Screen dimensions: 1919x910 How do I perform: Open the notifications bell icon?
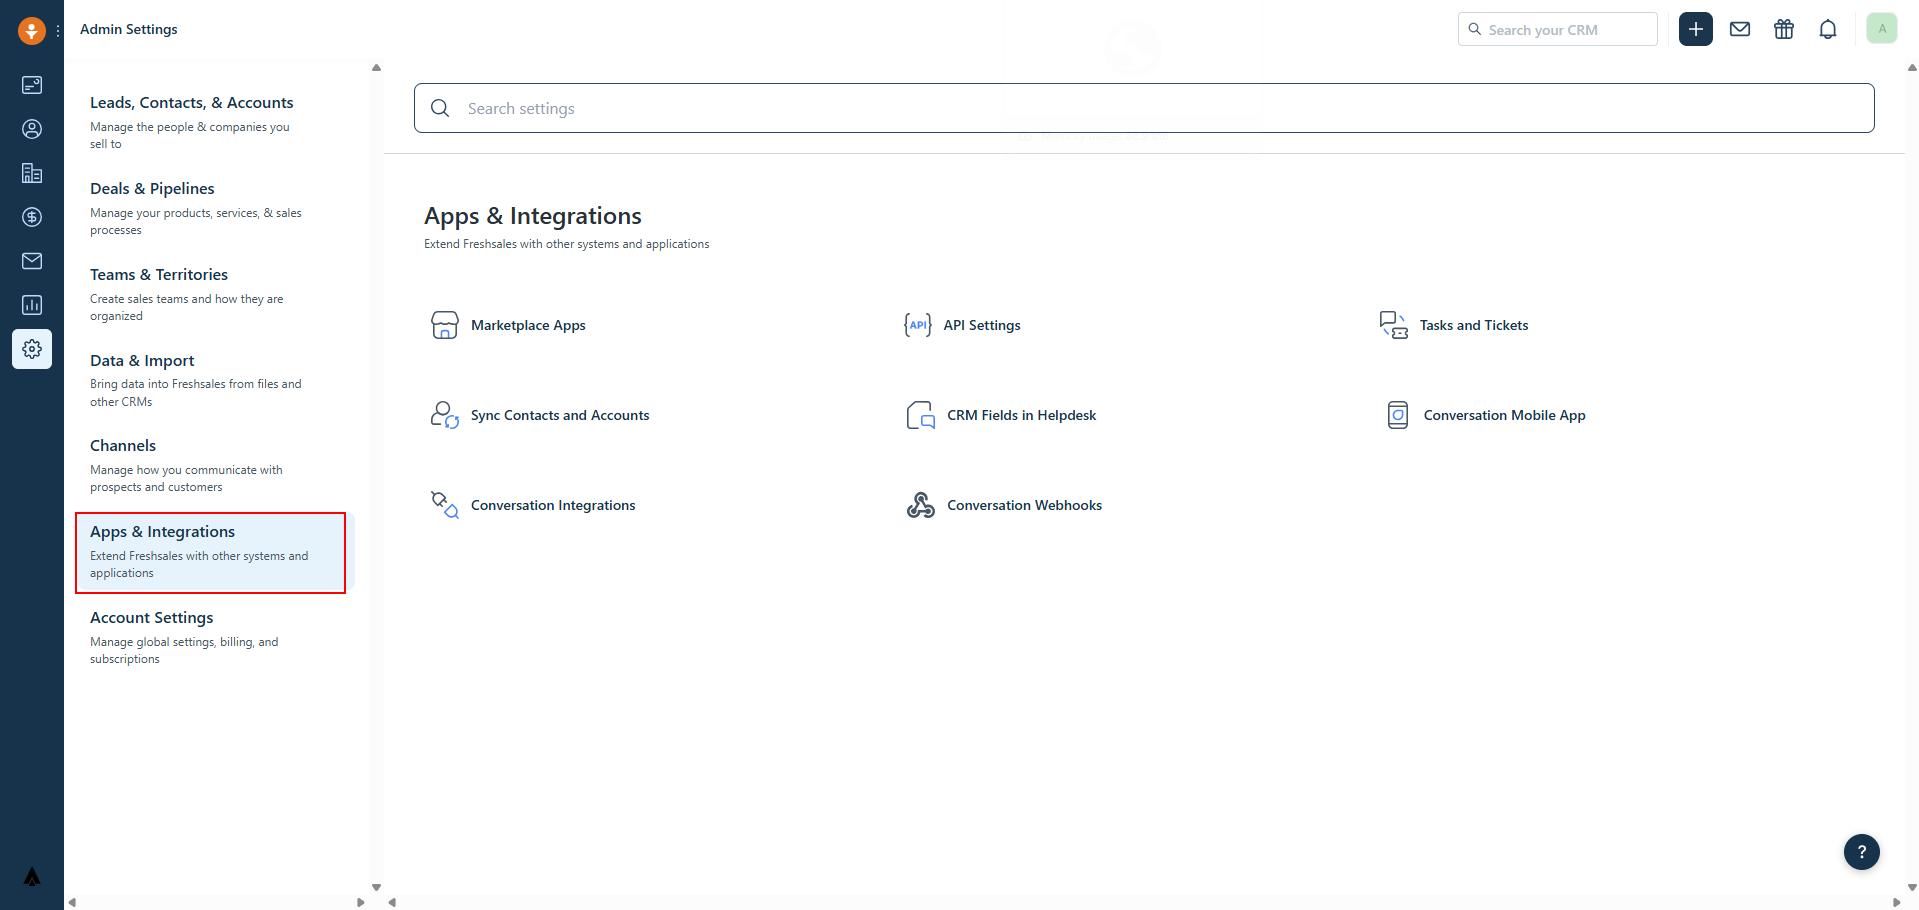1828,29
